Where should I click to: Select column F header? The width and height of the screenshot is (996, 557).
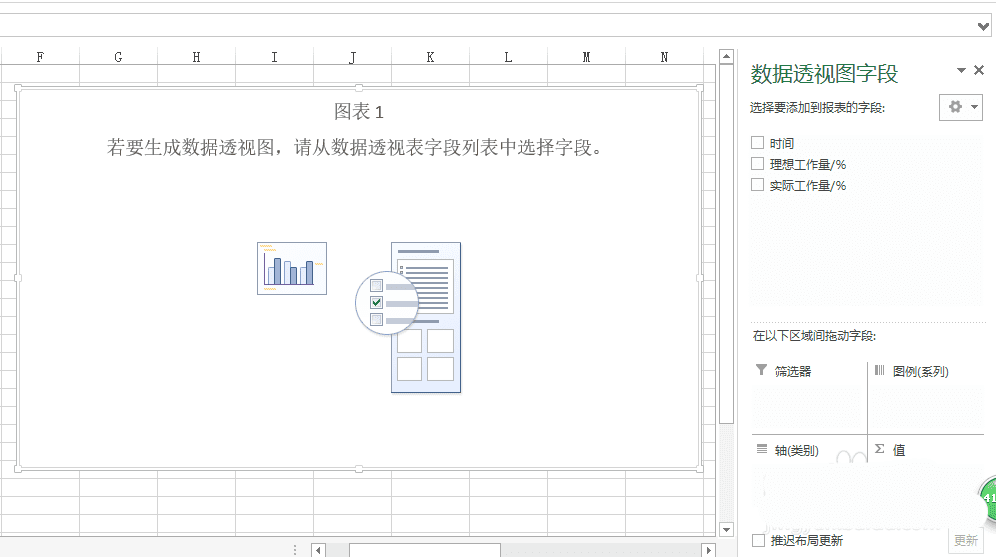[x=40, y=57]
